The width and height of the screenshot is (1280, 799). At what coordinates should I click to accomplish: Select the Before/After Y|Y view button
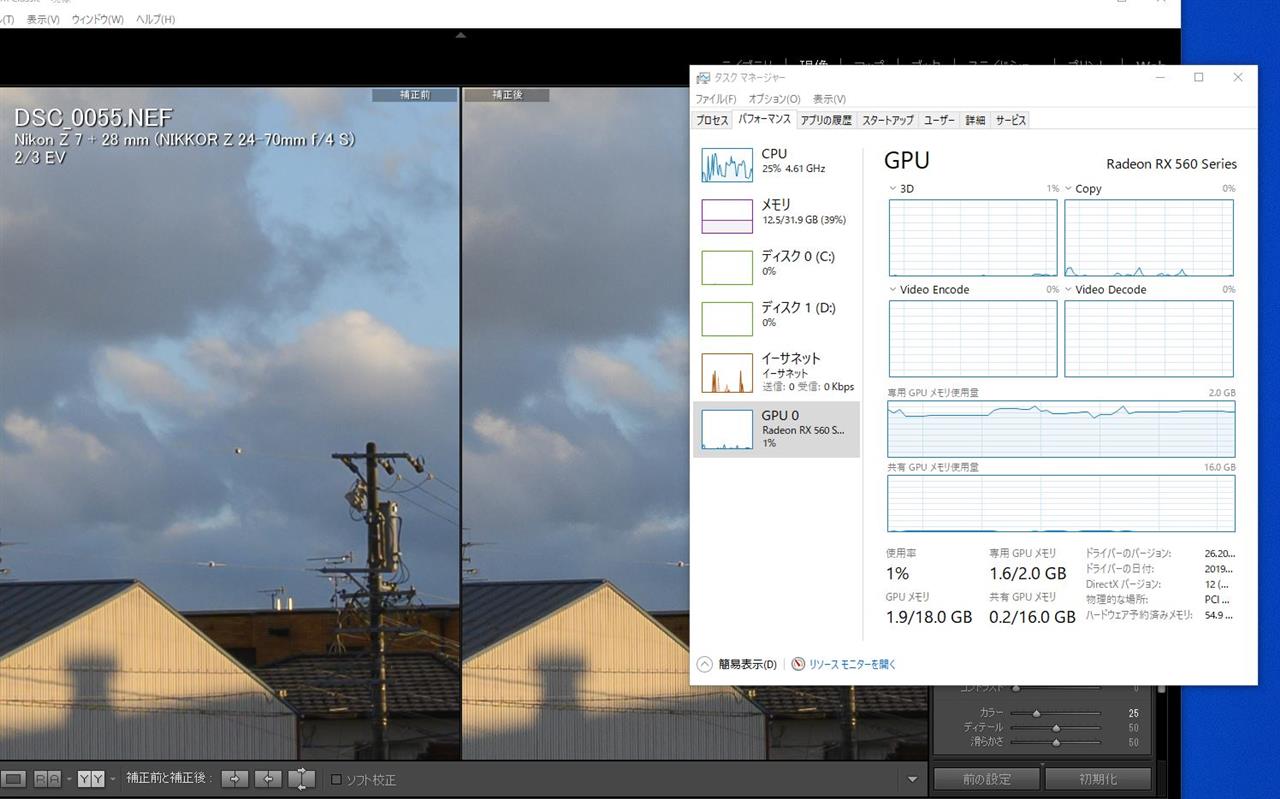pos(91,778)
